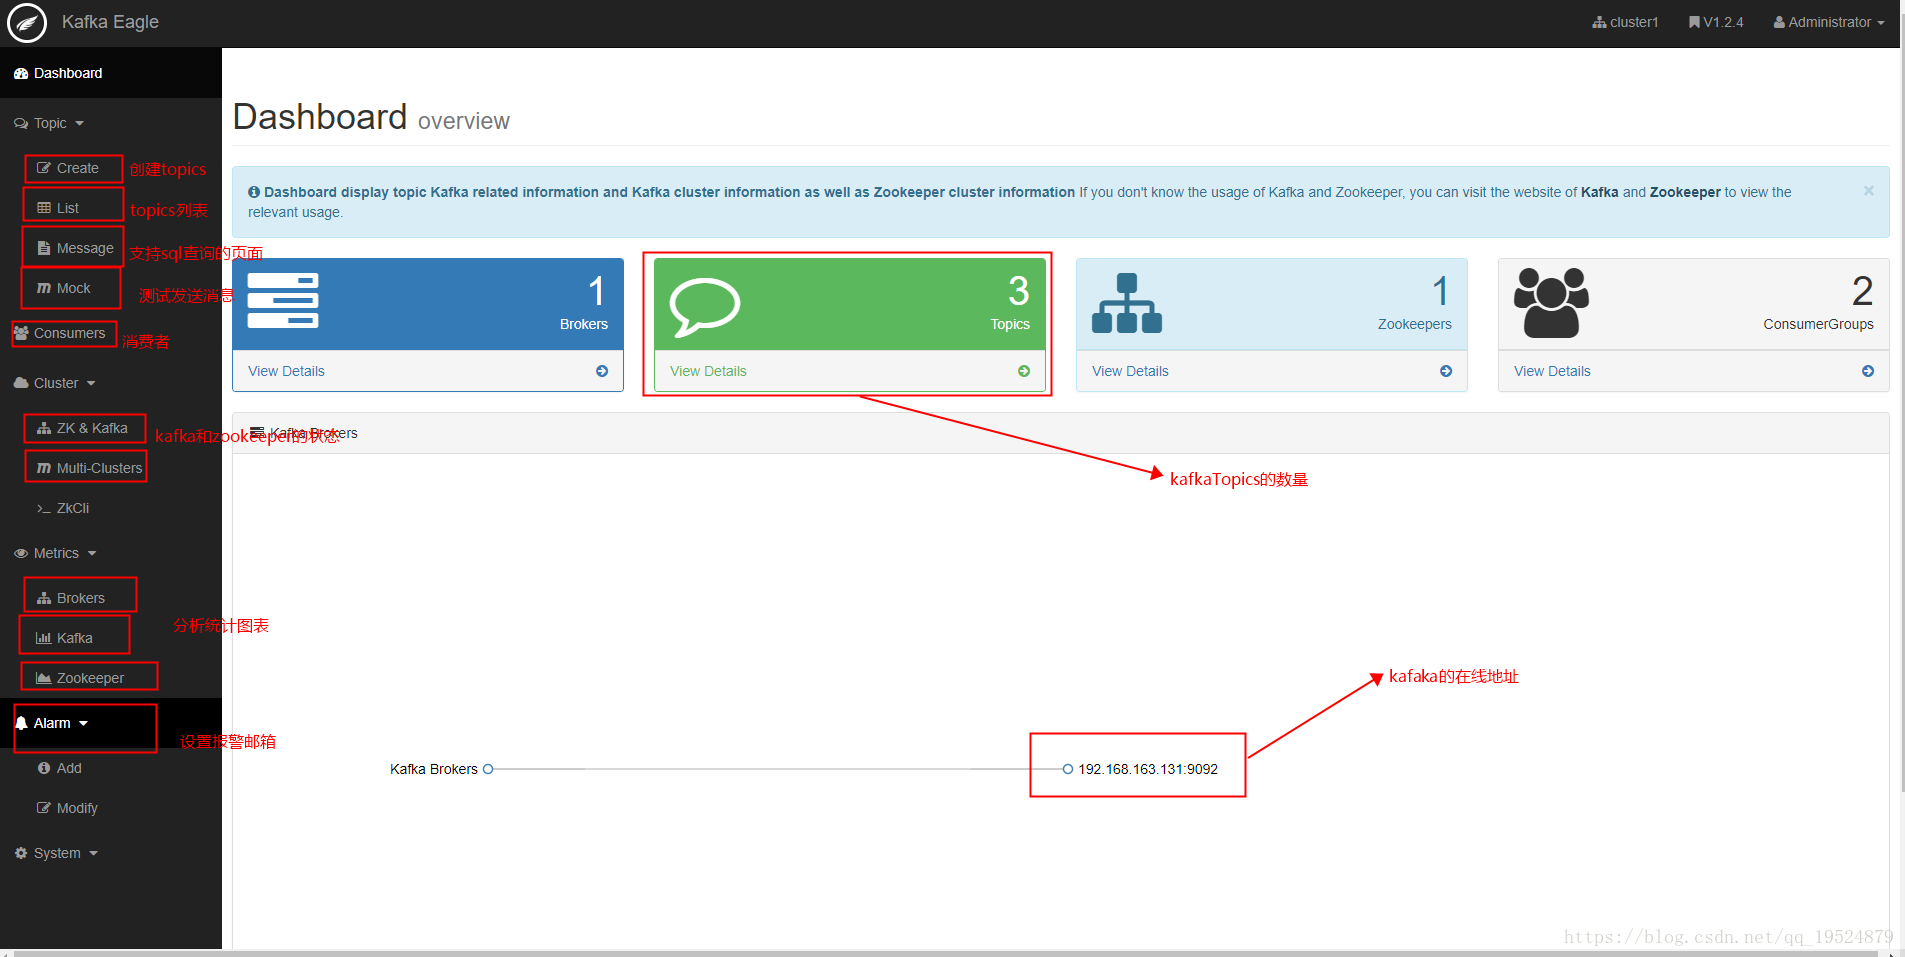Click View Details on the Topics card
1905x957 pixels.
(708, 371)
